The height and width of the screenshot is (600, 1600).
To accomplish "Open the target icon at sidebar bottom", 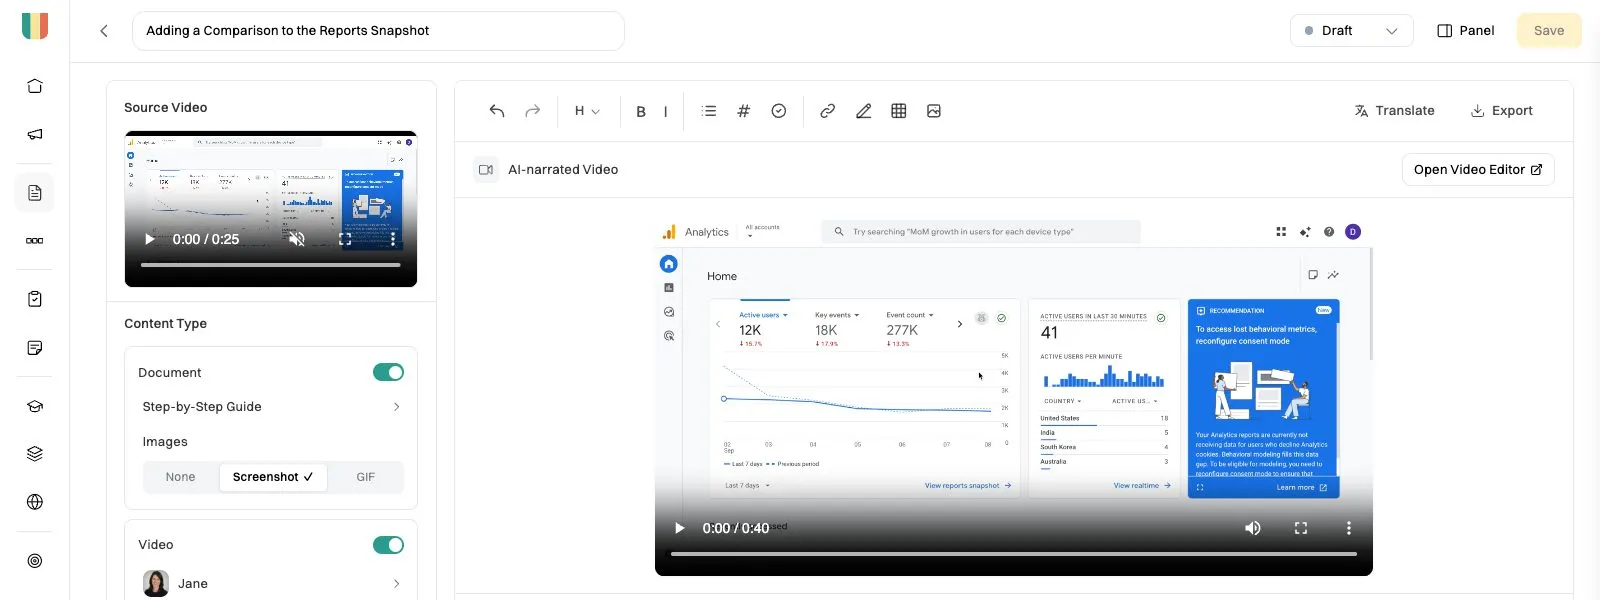I will click(x=35, y=561).
